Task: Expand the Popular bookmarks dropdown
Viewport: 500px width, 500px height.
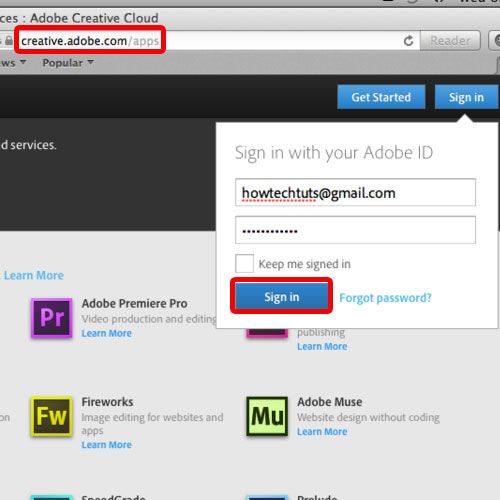Action: coord(68,63)
